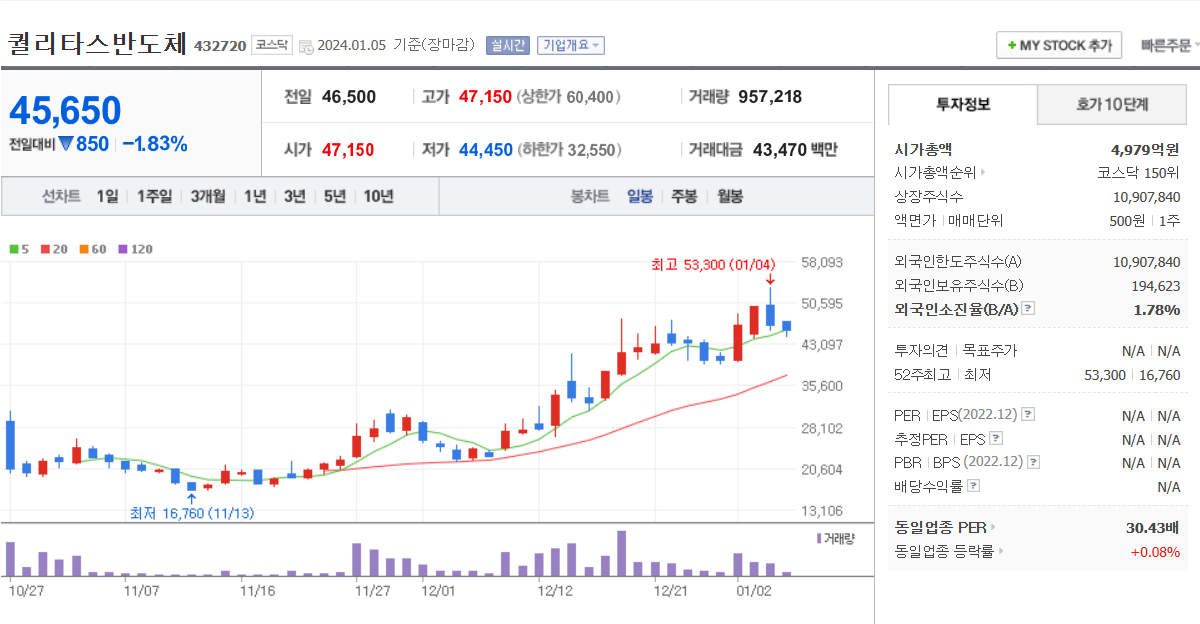Select the 5년 line chart period

(334, 196)
